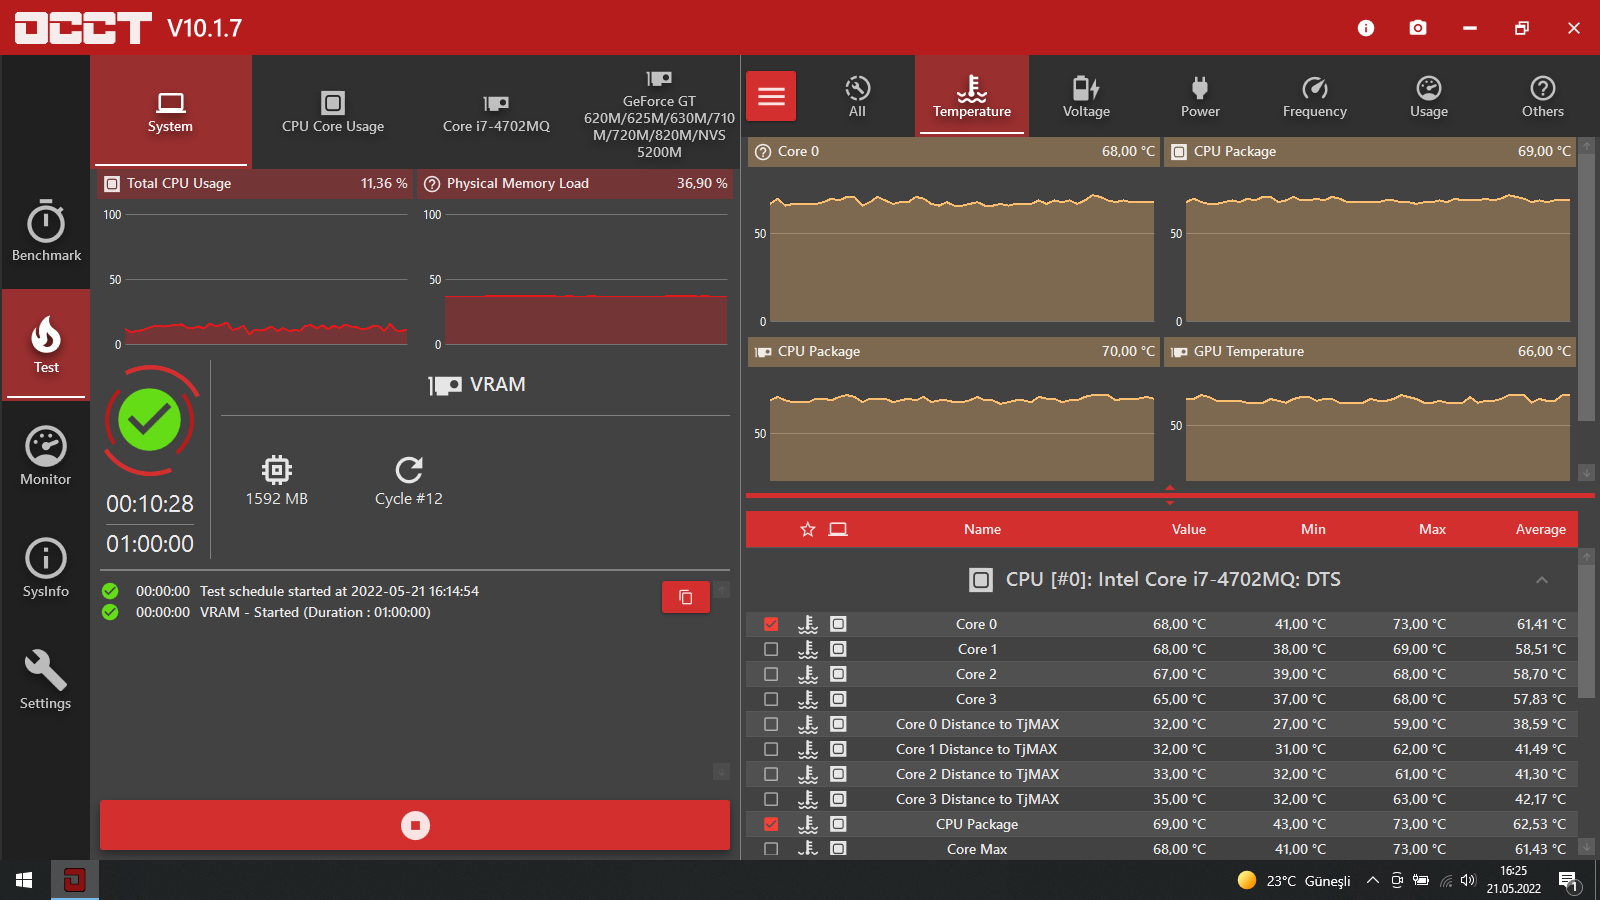Collapse the CPU [#0] Intel Core group
This screenshot has height=900, width=1600.
pos(1542,580)
